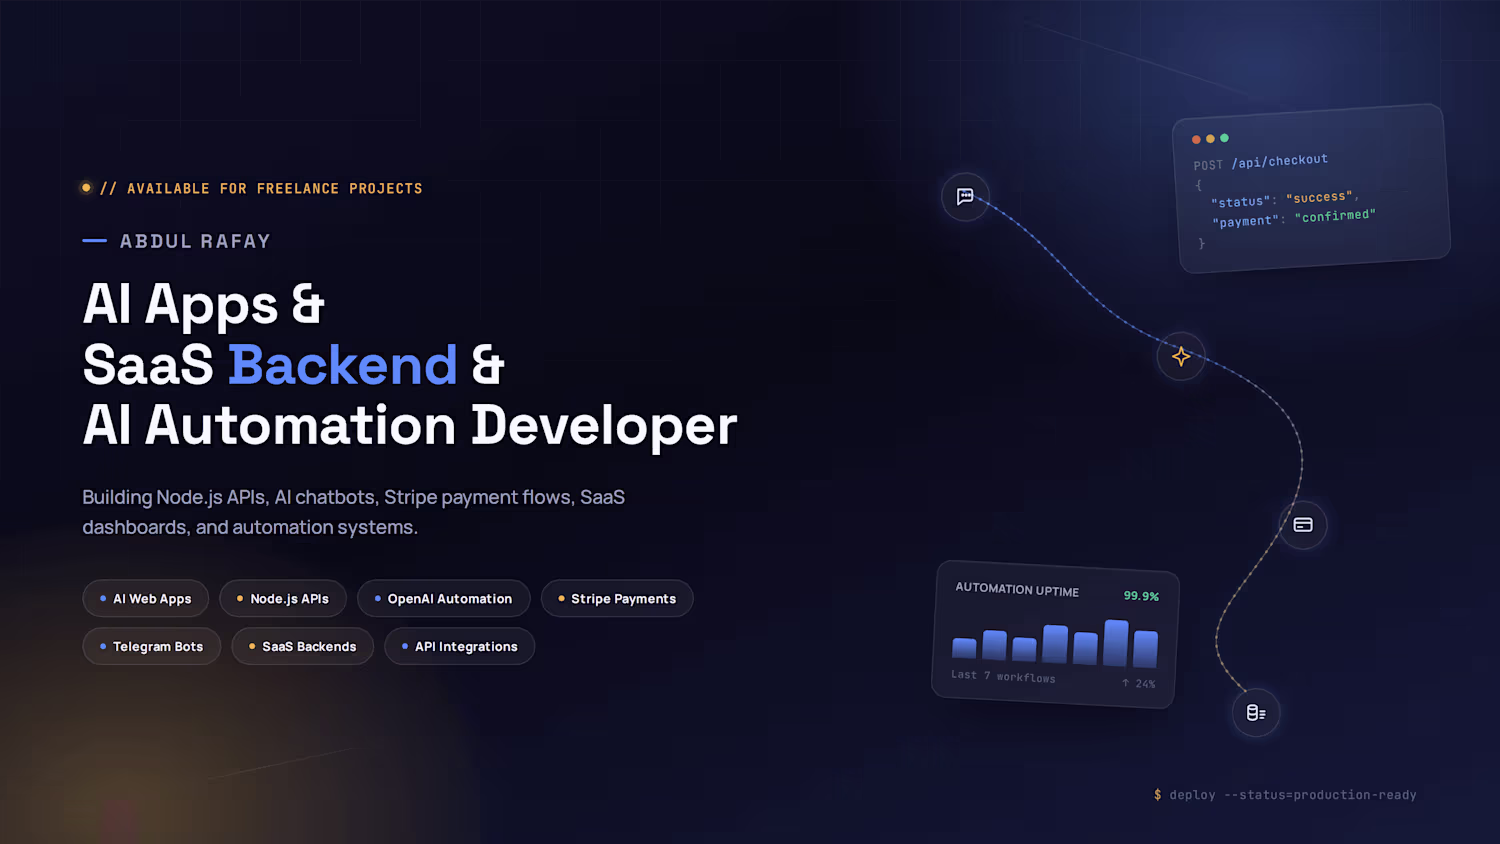This screenshot has width=1500, height=844.
Task: Click the tallest bar in the uptime chart
Action: click(x=1116, y=643)
